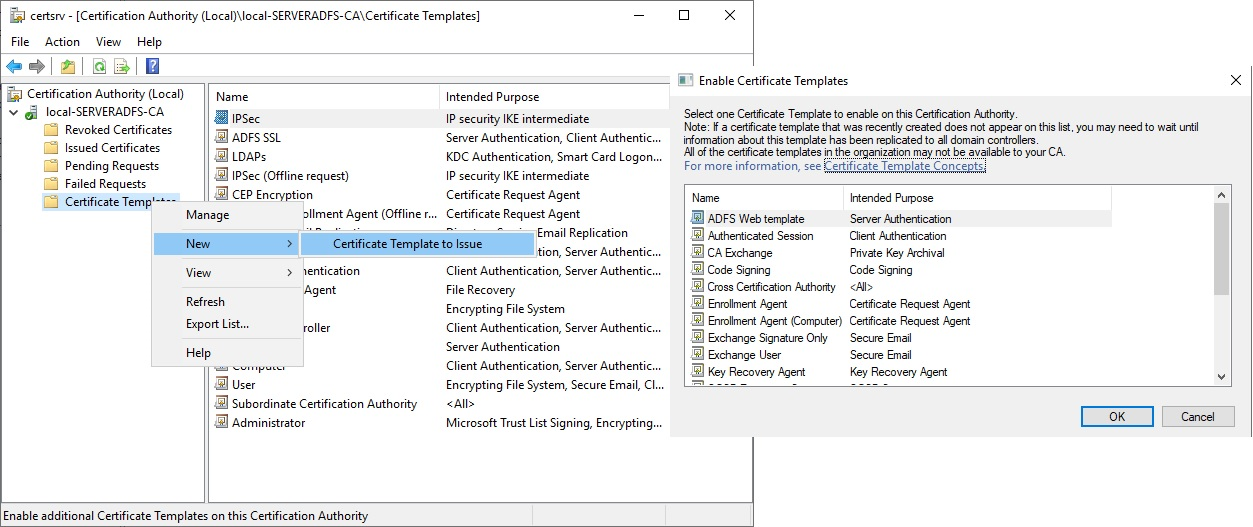Sort by Intended Purpose column in dialog
The width and height of the screenshot is (1253, 527).
pyautogui.click(x=891, y=198)
